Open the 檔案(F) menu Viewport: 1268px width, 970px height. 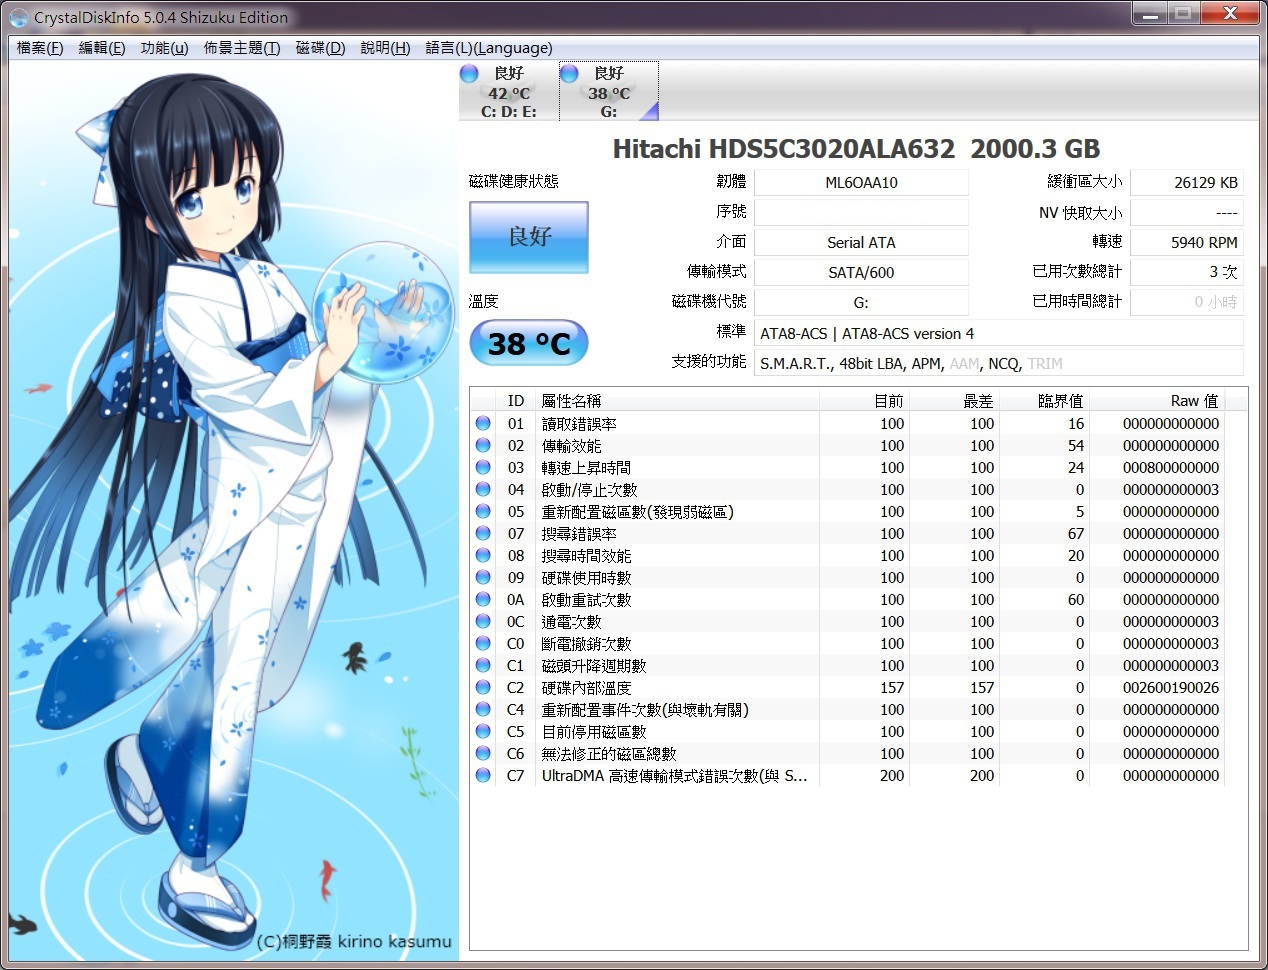(40, 48)
